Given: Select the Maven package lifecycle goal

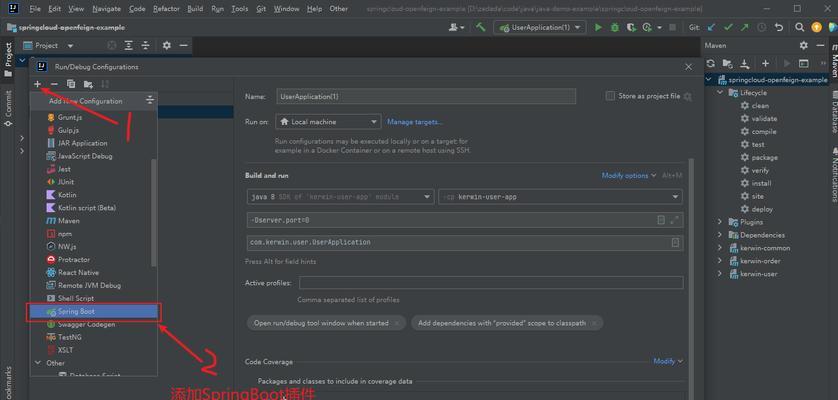Looking at the screenshot, I should [765, 158].
